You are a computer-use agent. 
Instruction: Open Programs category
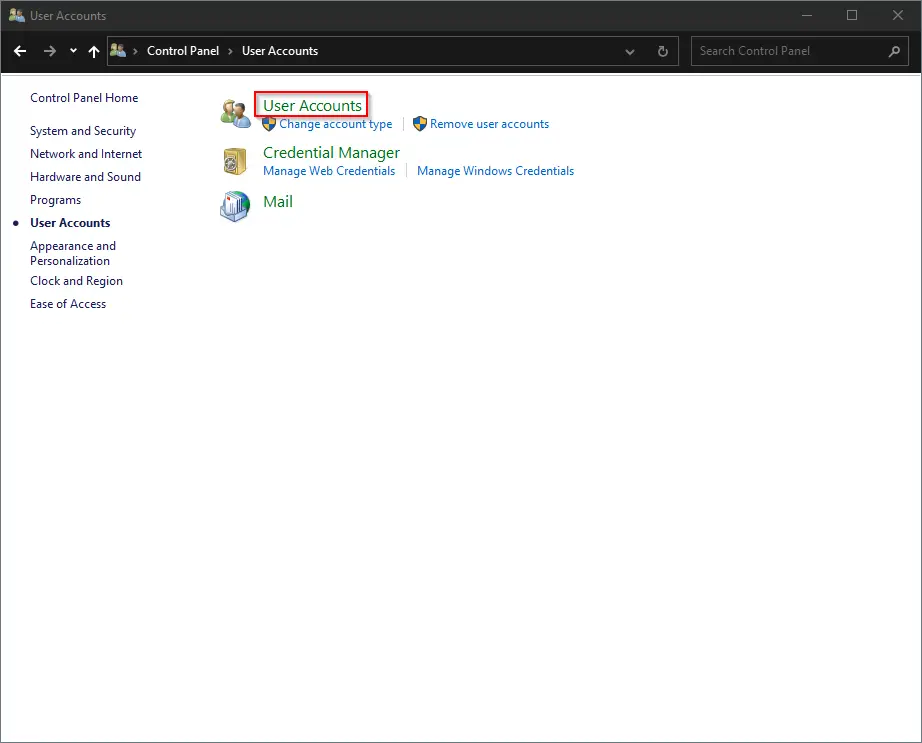tap(55, 200)
